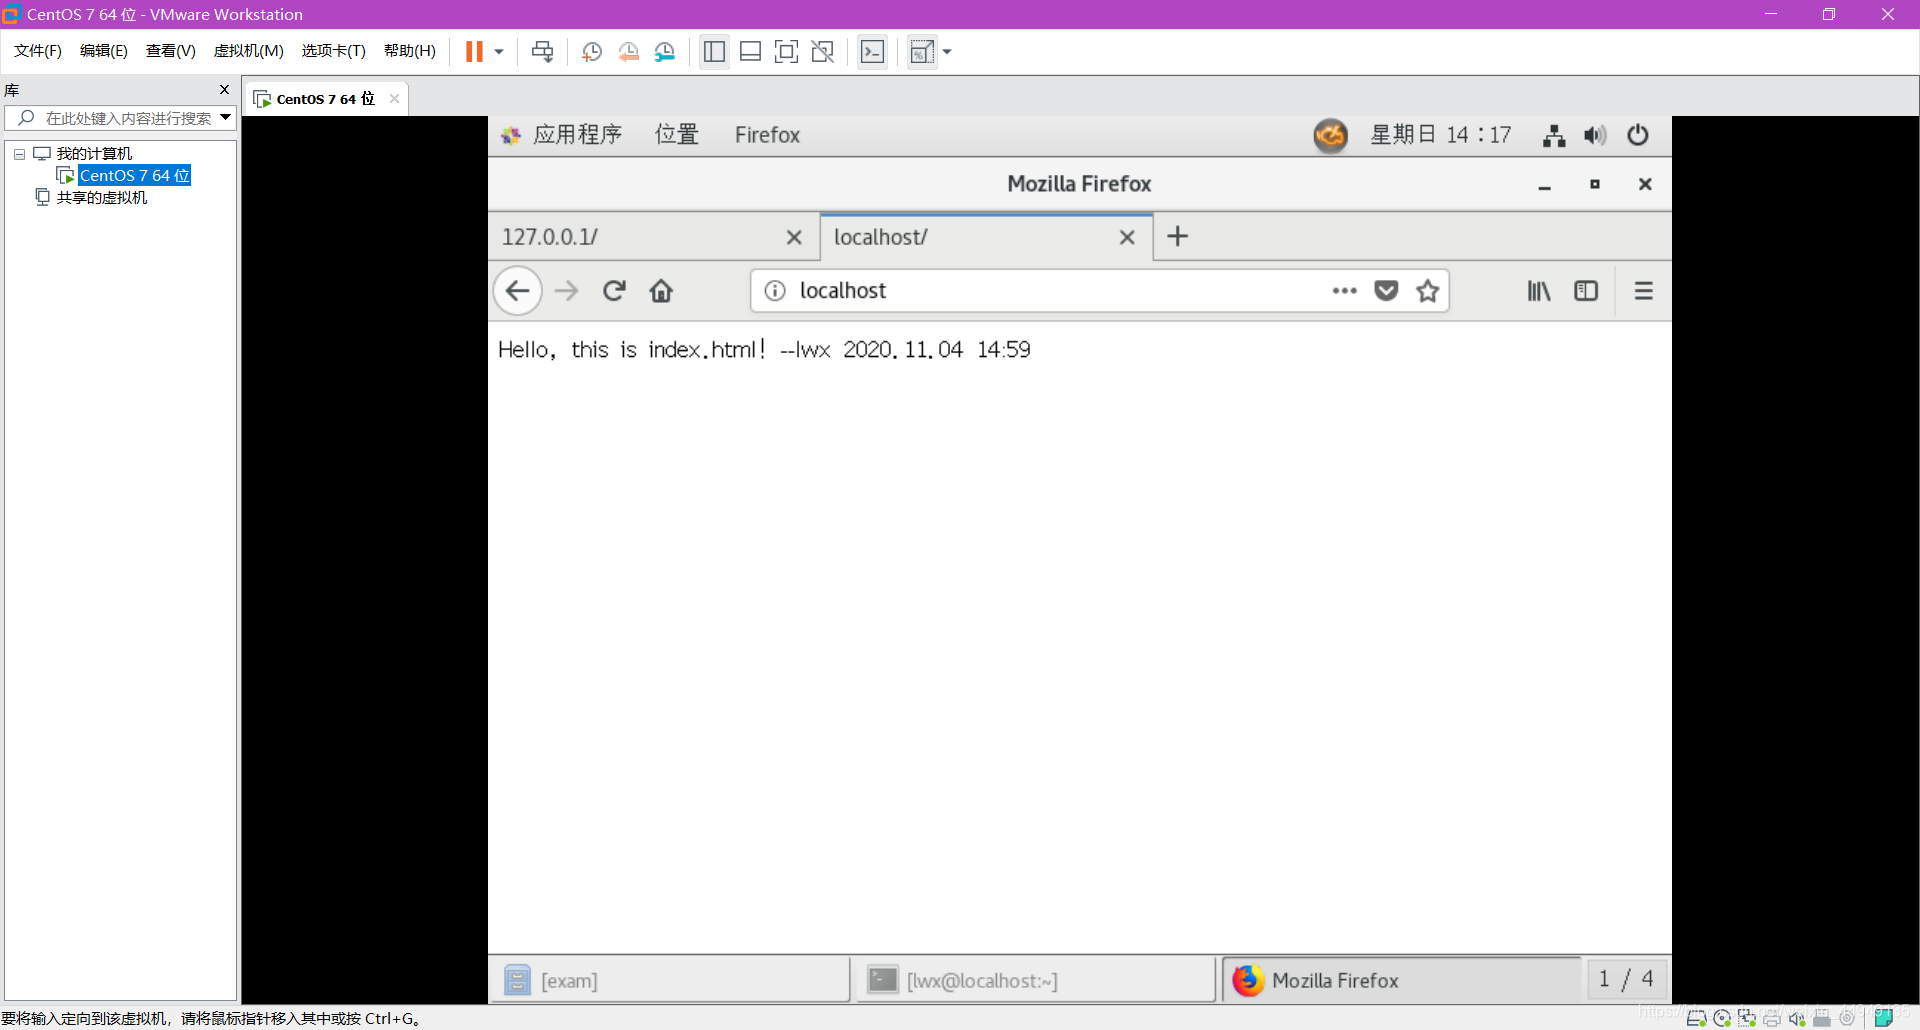Toggle the Firefox sidebar
The width and height of the screenshot is (1920, 1030).
[x=1586, y=291]
